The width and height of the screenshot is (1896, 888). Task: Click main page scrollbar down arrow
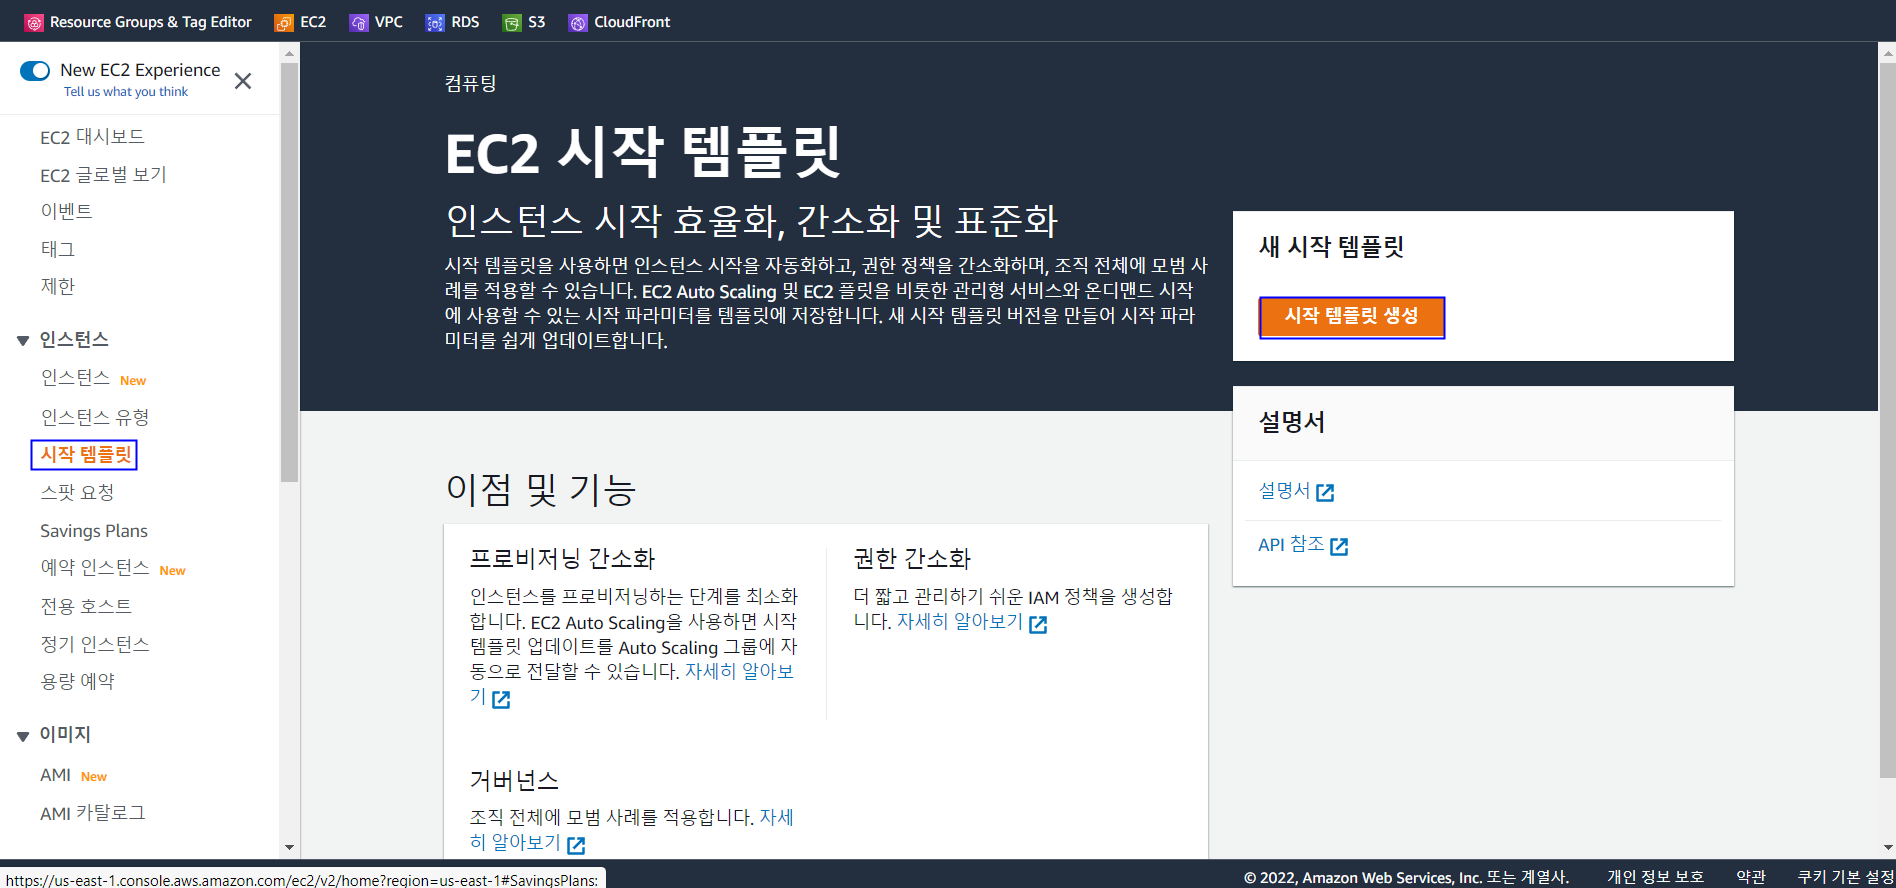coord(1888,848)
